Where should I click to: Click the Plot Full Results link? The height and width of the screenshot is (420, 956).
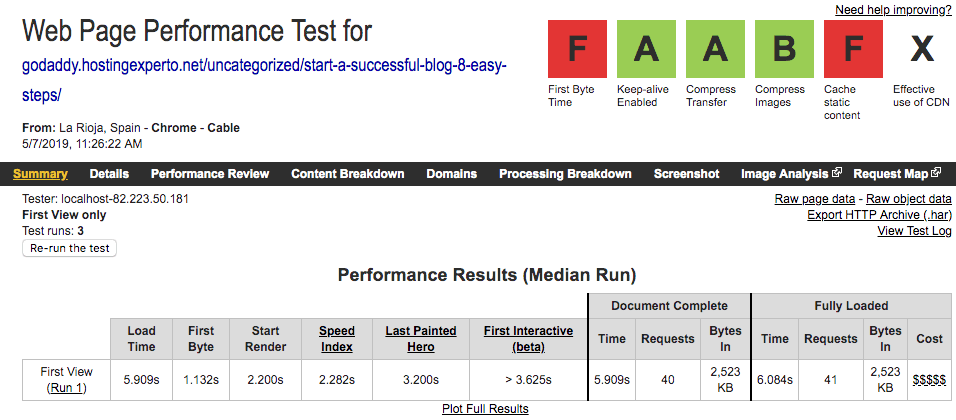[485, 408]
